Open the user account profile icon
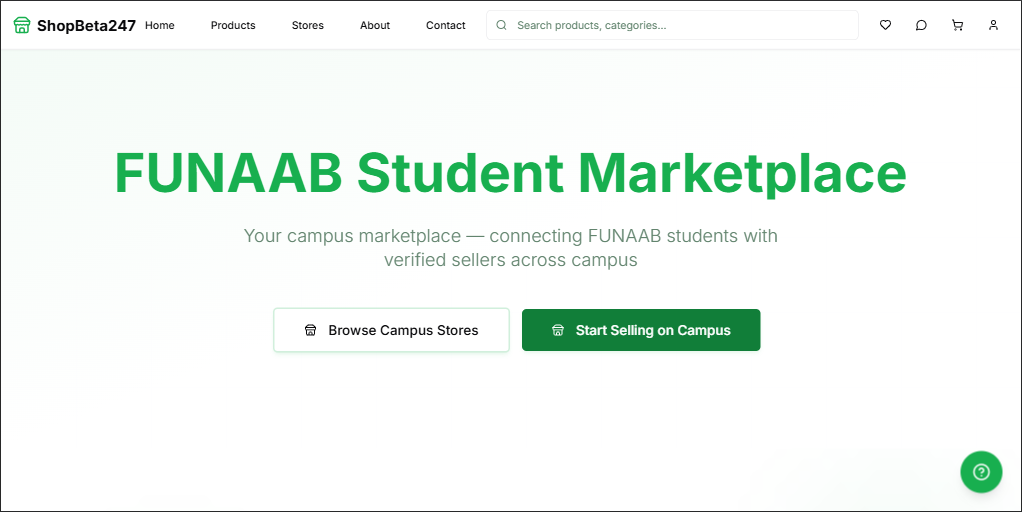 coord(993,25)
